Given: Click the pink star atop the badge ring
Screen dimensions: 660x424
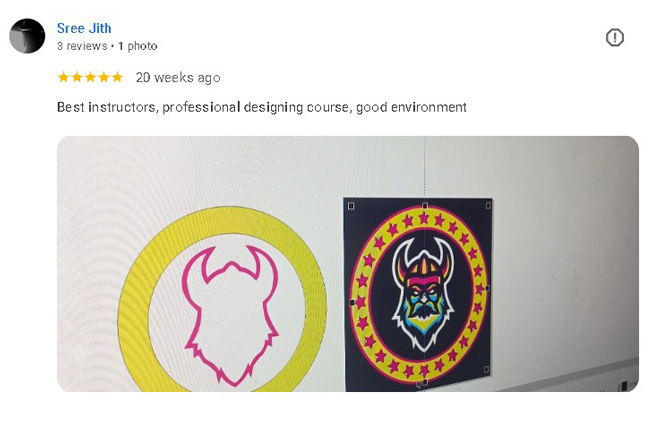Looking at the screenshot, I should (424, 218).
